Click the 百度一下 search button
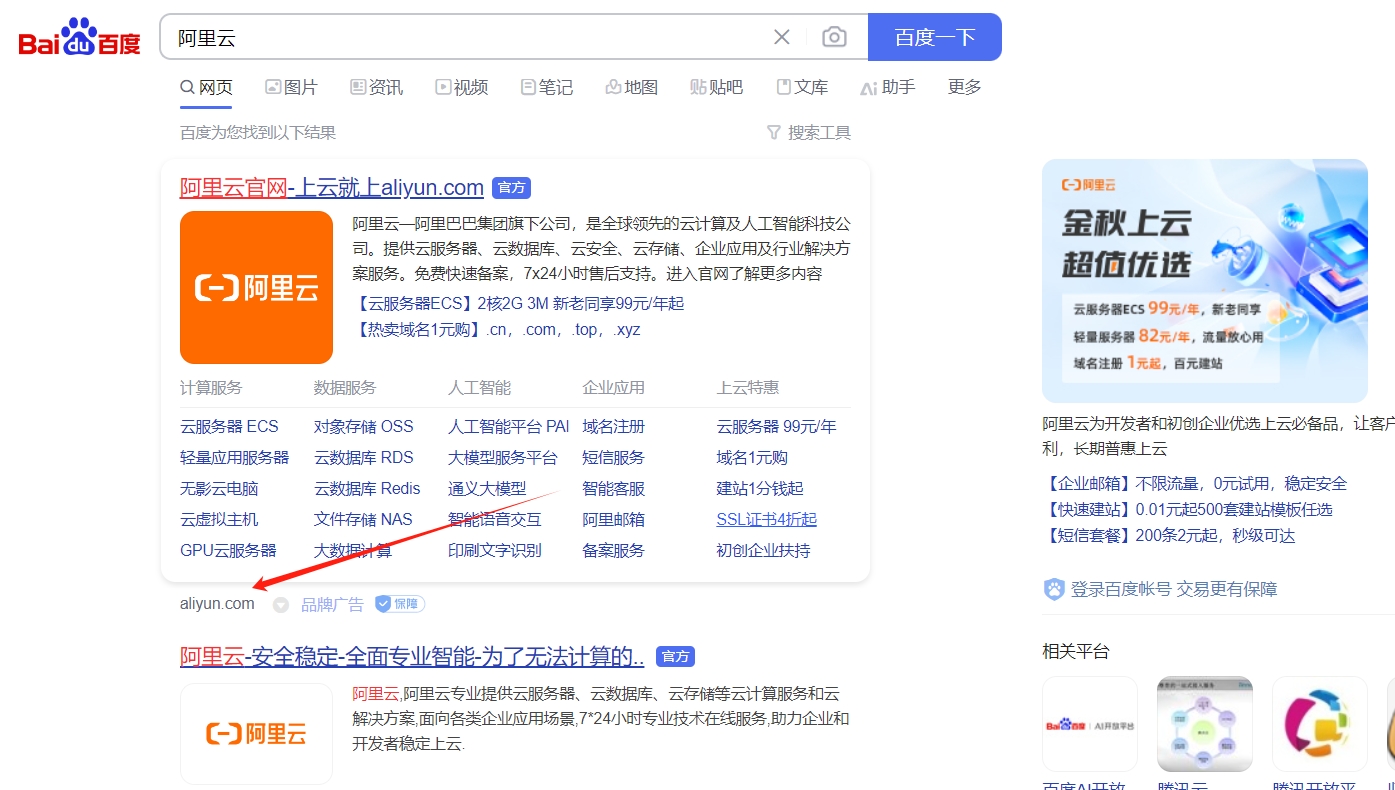 tap(935, 37)
